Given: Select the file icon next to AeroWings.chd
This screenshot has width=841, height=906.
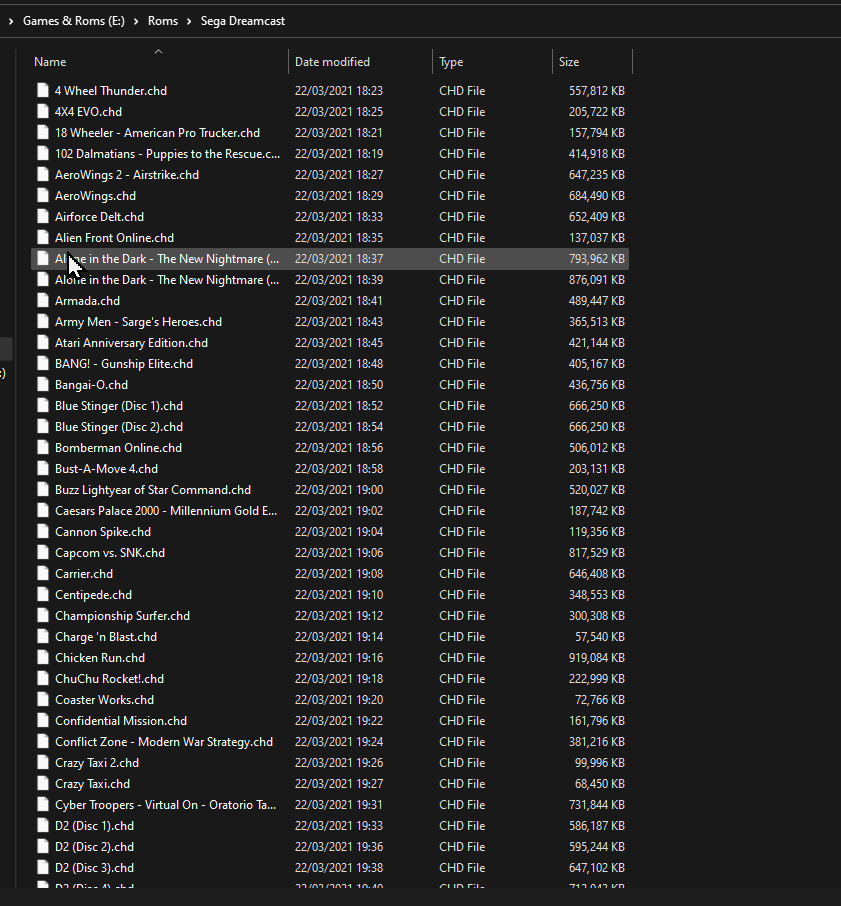Looking at the screenshot, I should click(x=43, y=196).
